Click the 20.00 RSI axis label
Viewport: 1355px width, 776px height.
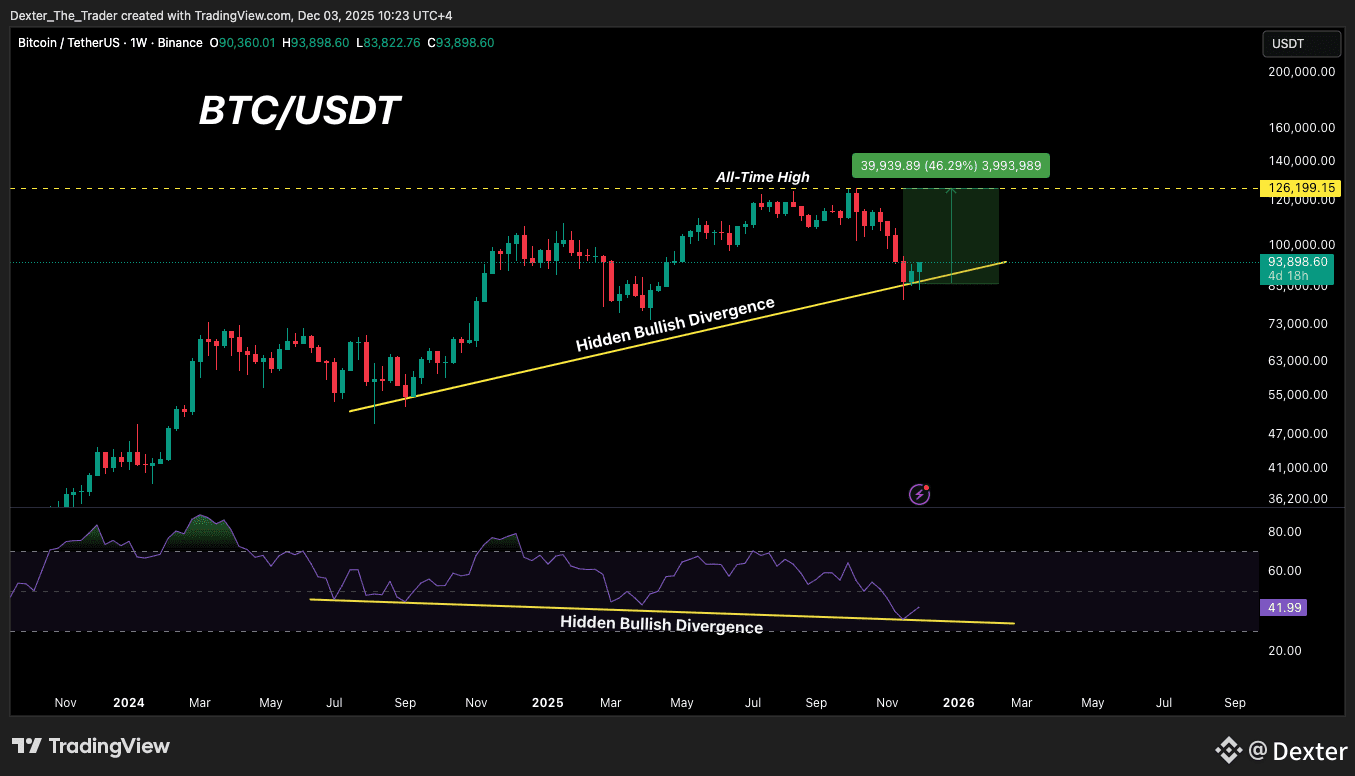click(1285, 651)
